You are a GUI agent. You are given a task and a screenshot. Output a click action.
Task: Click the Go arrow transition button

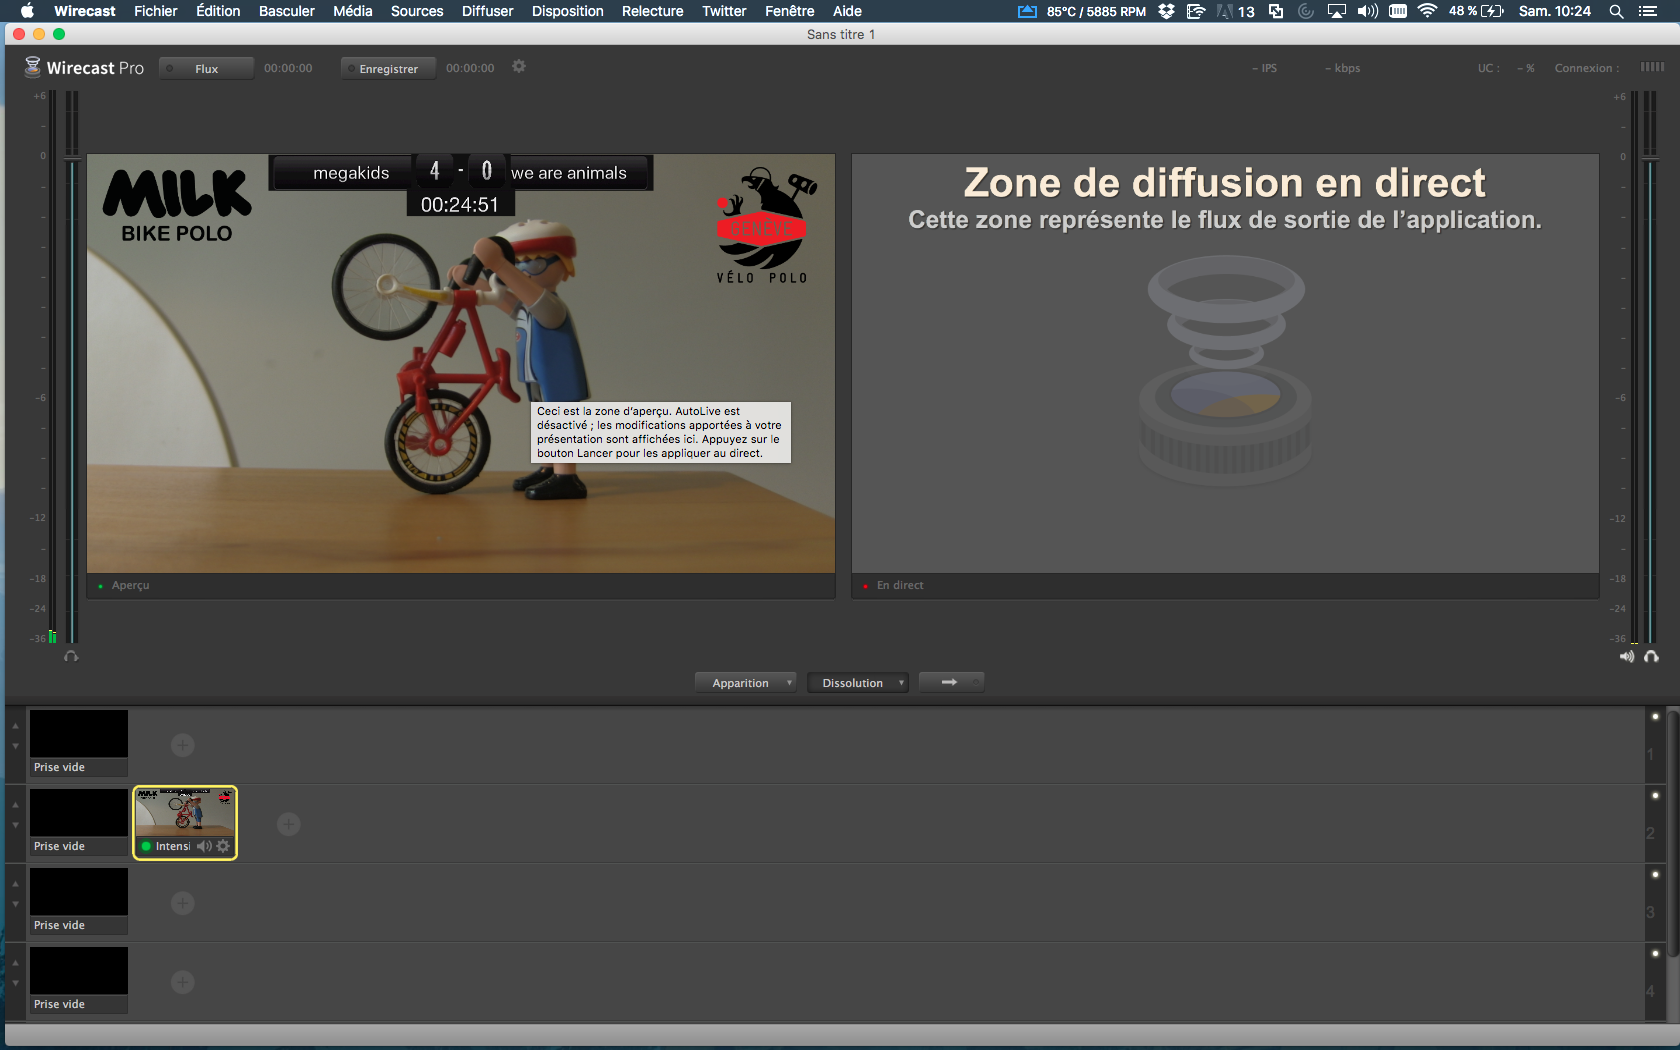[x=950, y=682]
